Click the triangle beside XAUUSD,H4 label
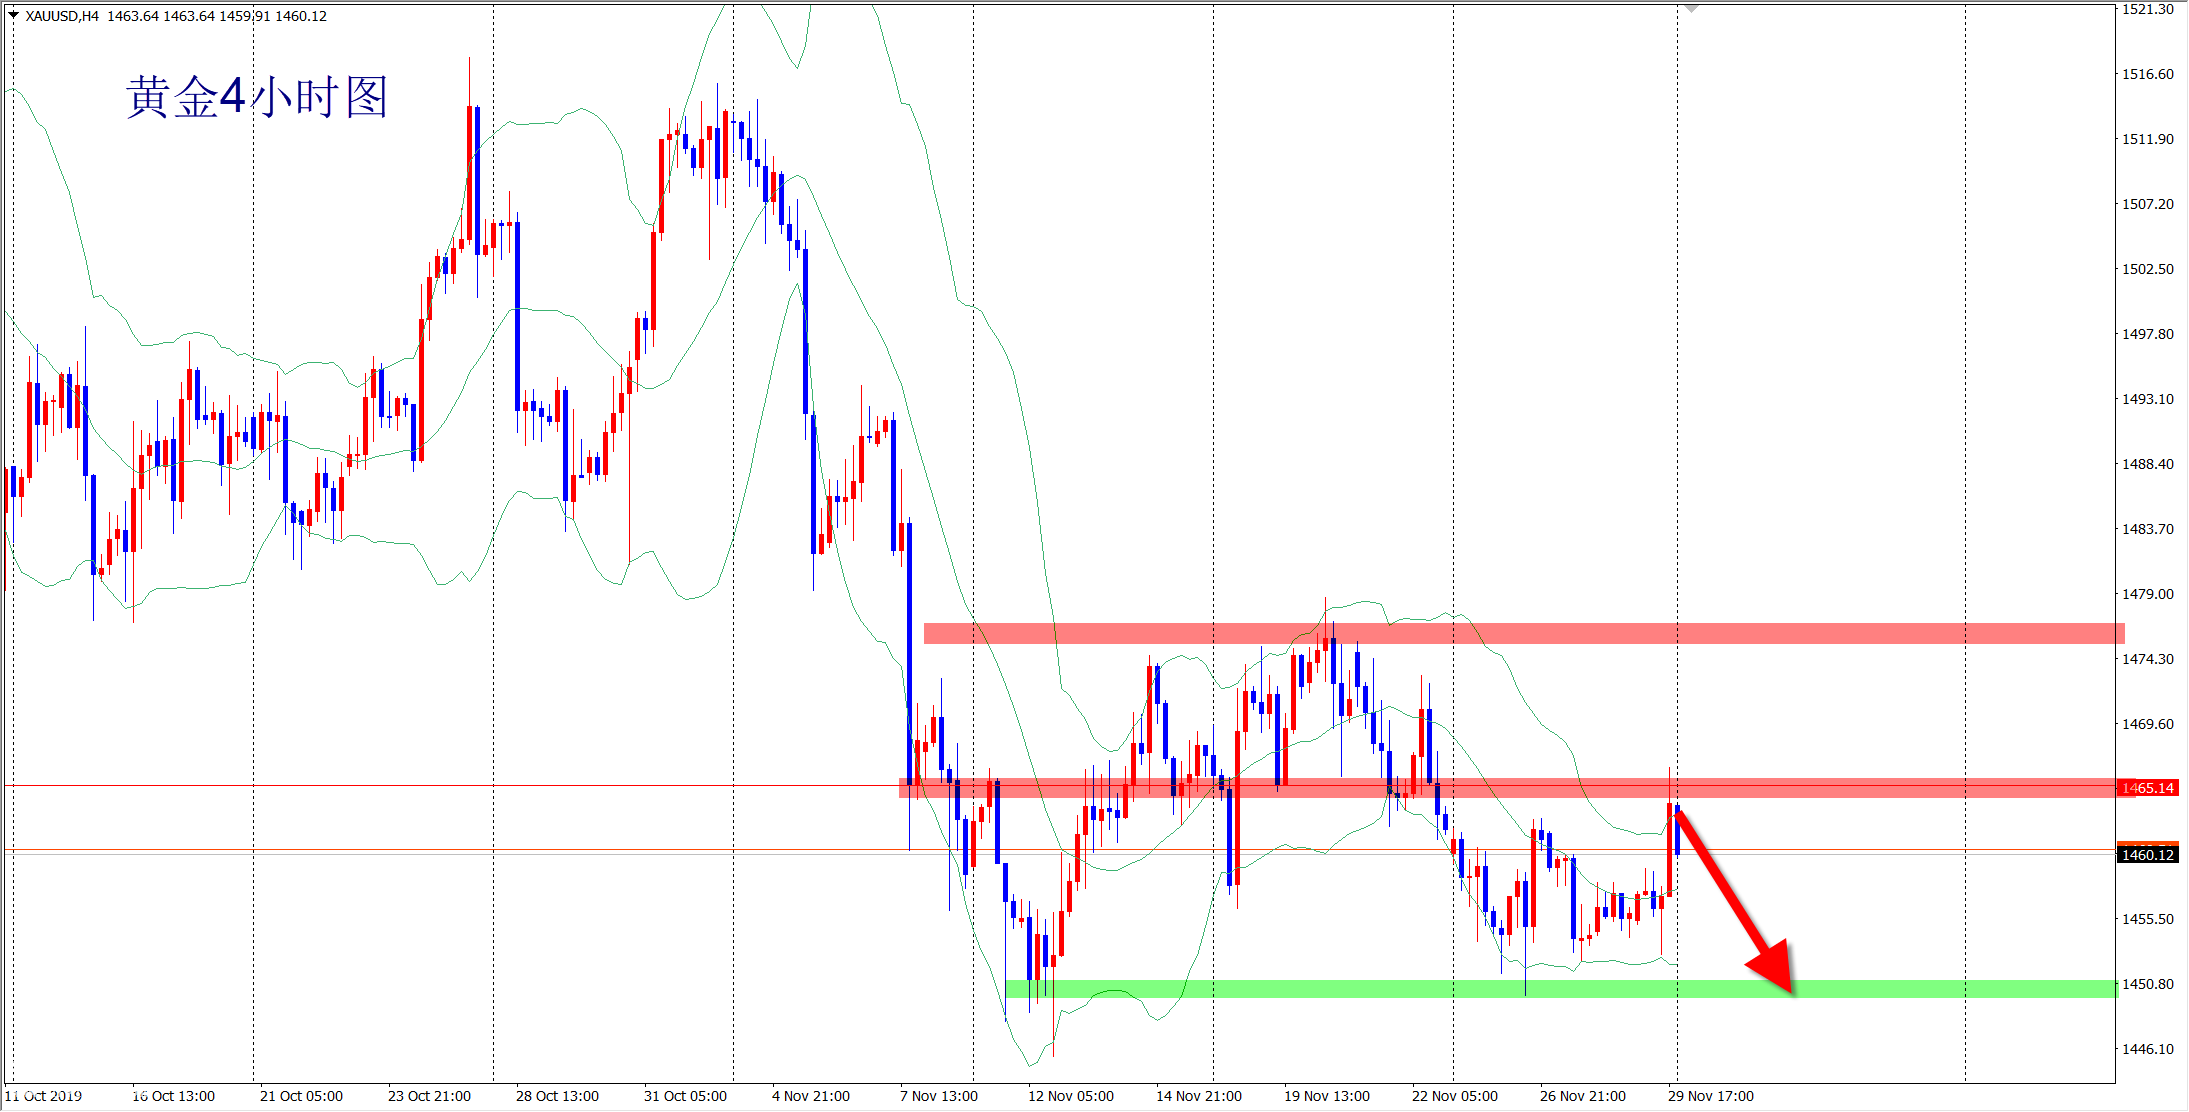The width and height of the screenshot is (2189, 1112). click(x=13, y=15)
